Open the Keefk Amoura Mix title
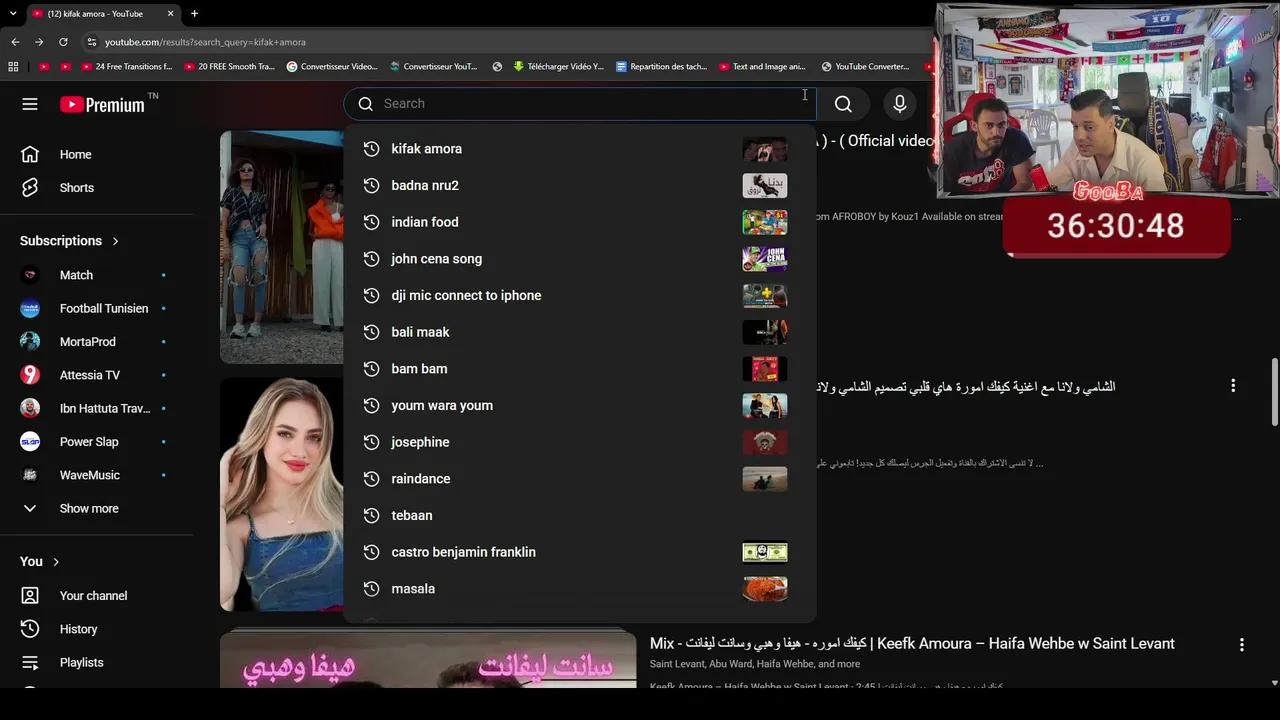 912,644
